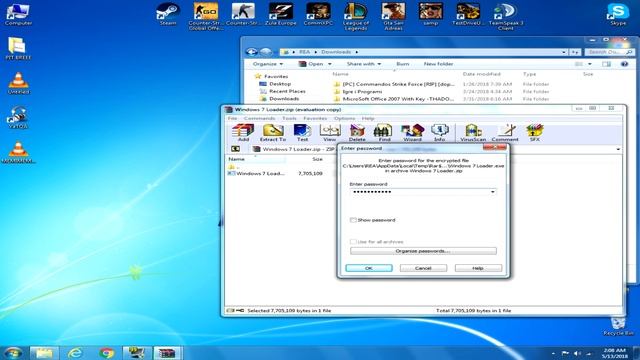Open the Skype desktop icon

pyautogui.click(x=618, y=14)
